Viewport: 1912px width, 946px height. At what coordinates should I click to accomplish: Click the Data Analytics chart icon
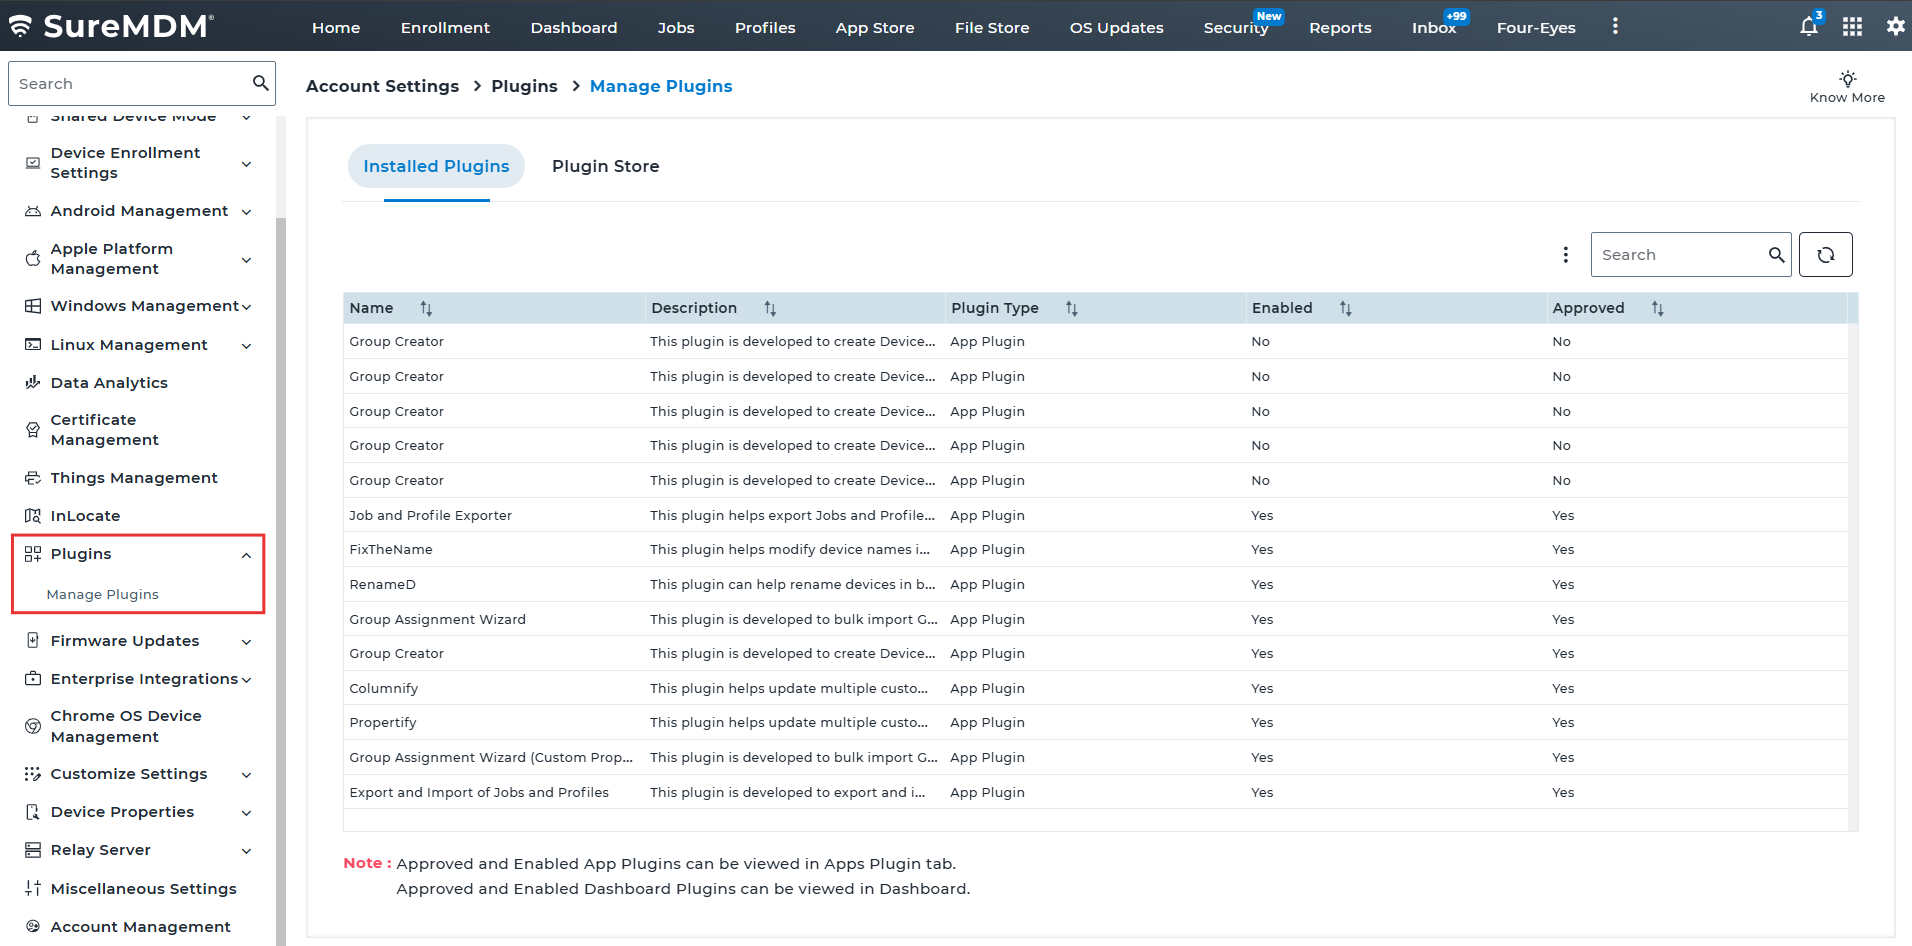click(x=33, y=383)
